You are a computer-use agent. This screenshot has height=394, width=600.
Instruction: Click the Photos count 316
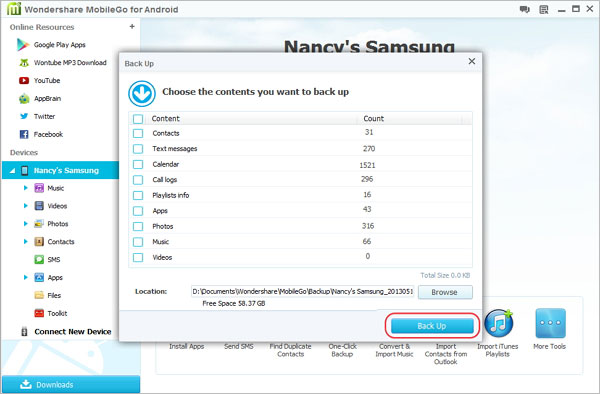coord(368,226)
